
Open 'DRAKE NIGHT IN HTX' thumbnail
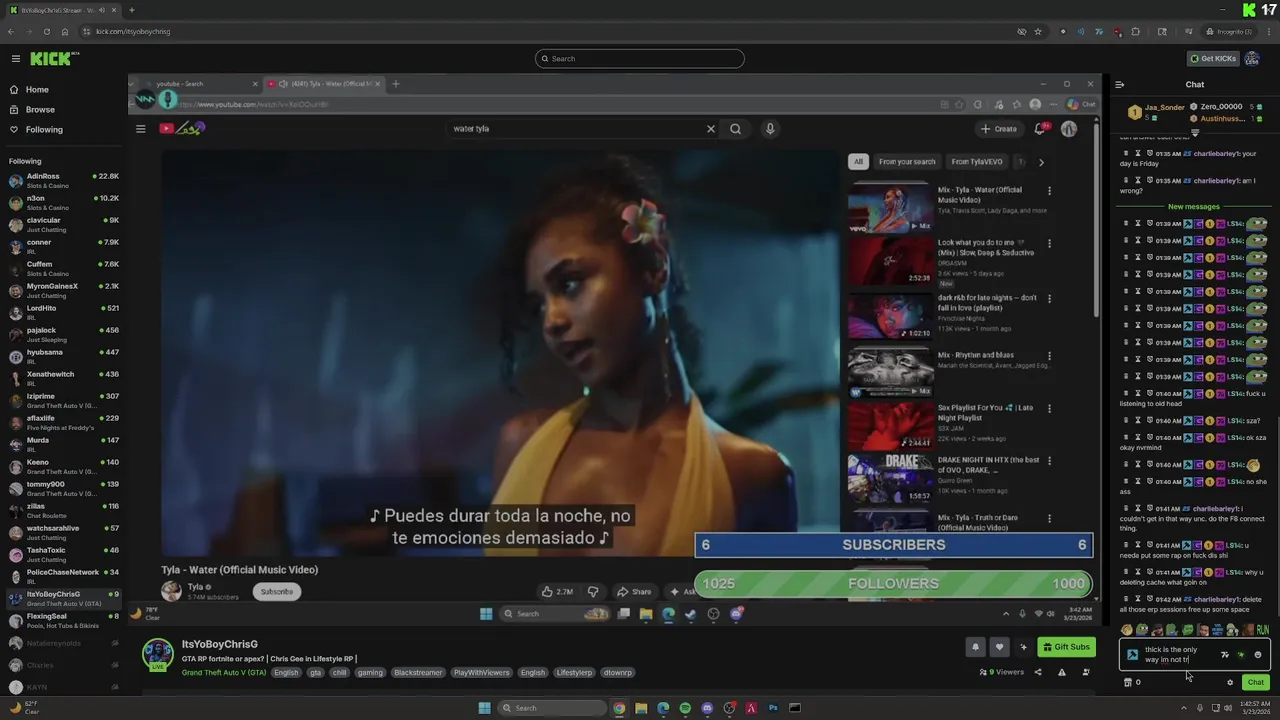point(890,477)
